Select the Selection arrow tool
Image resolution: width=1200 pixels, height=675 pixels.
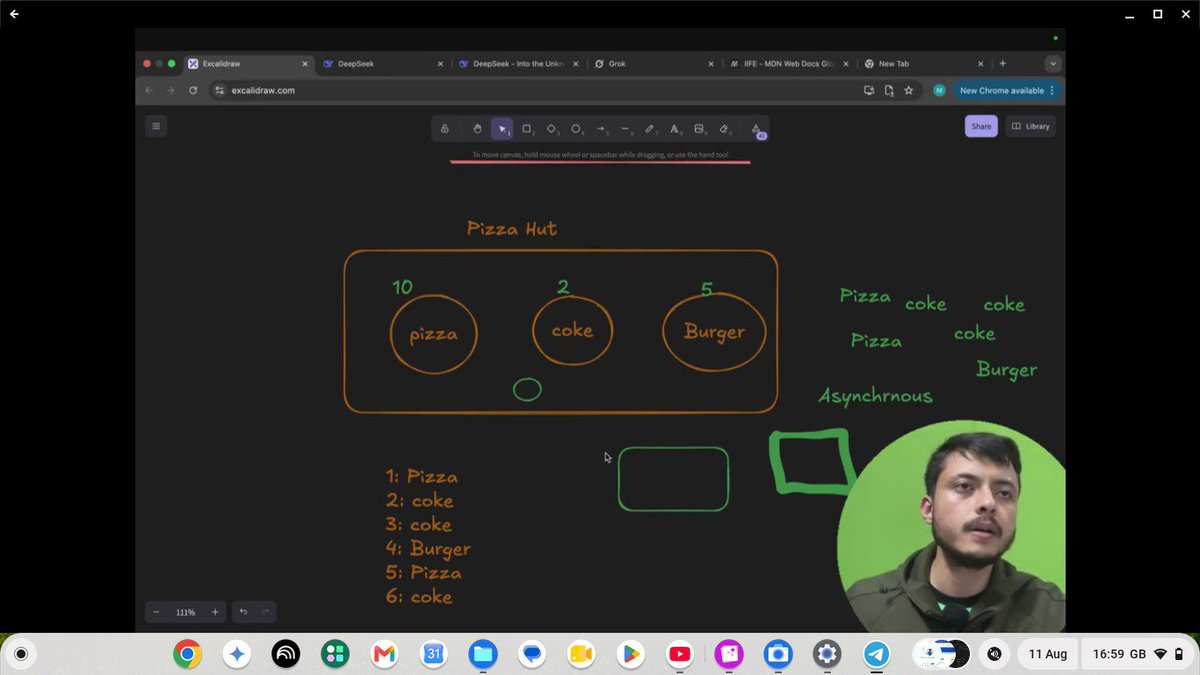point(502,128)
